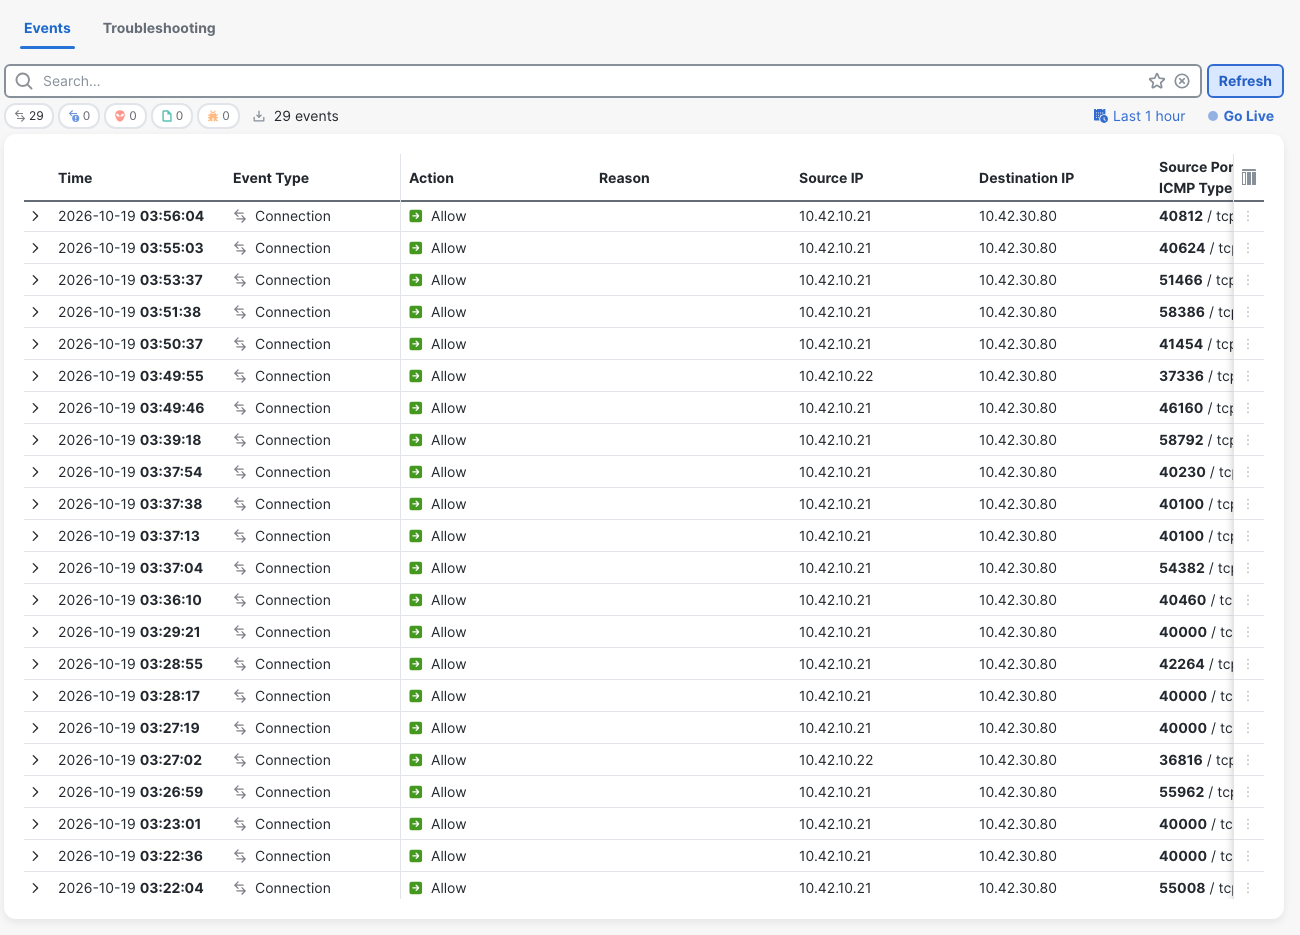Image resolution: width=1300 pixels, height=935 pixels.
Task: Expand the 03:49:55 event row
Action: [x=35, y=376]
